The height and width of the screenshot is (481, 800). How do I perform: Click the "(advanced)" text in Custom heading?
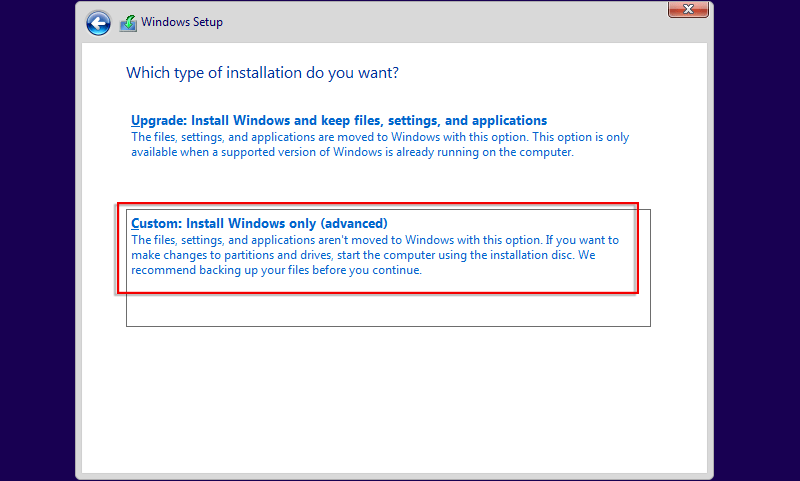point(353,223)
